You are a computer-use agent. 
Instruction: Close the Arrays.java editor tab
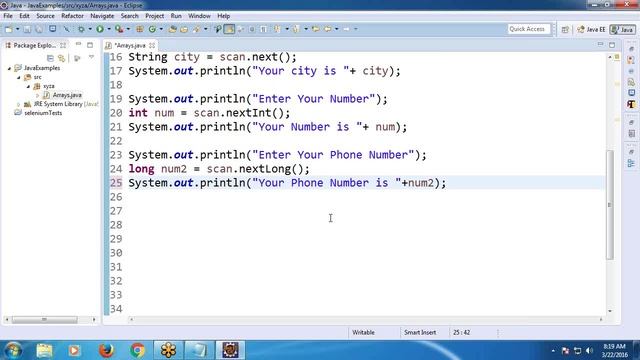point(152,45)
